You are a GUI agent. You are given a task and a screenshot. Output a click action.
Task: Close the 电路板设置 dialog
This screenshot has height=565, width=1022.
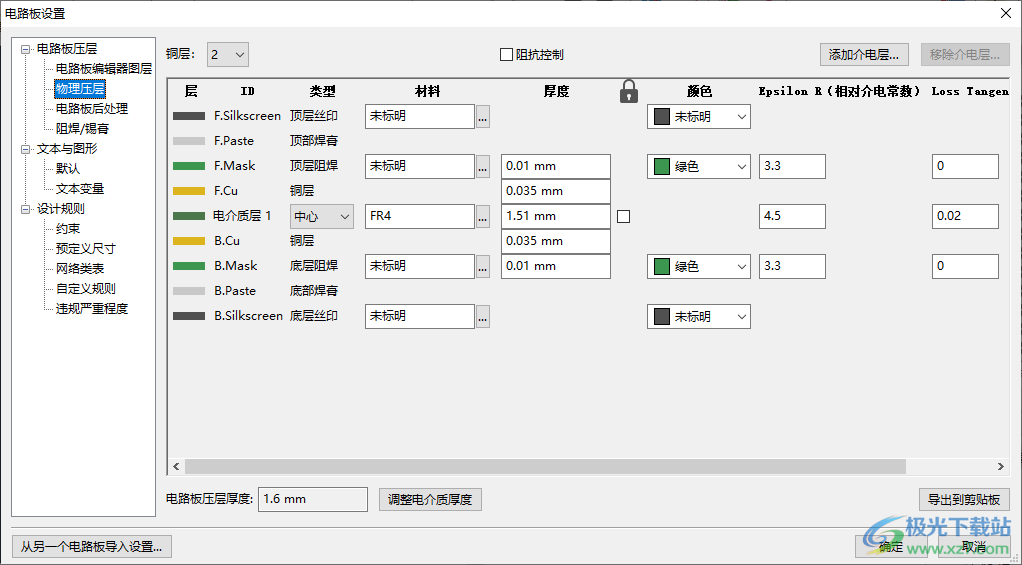point(1006,13)
